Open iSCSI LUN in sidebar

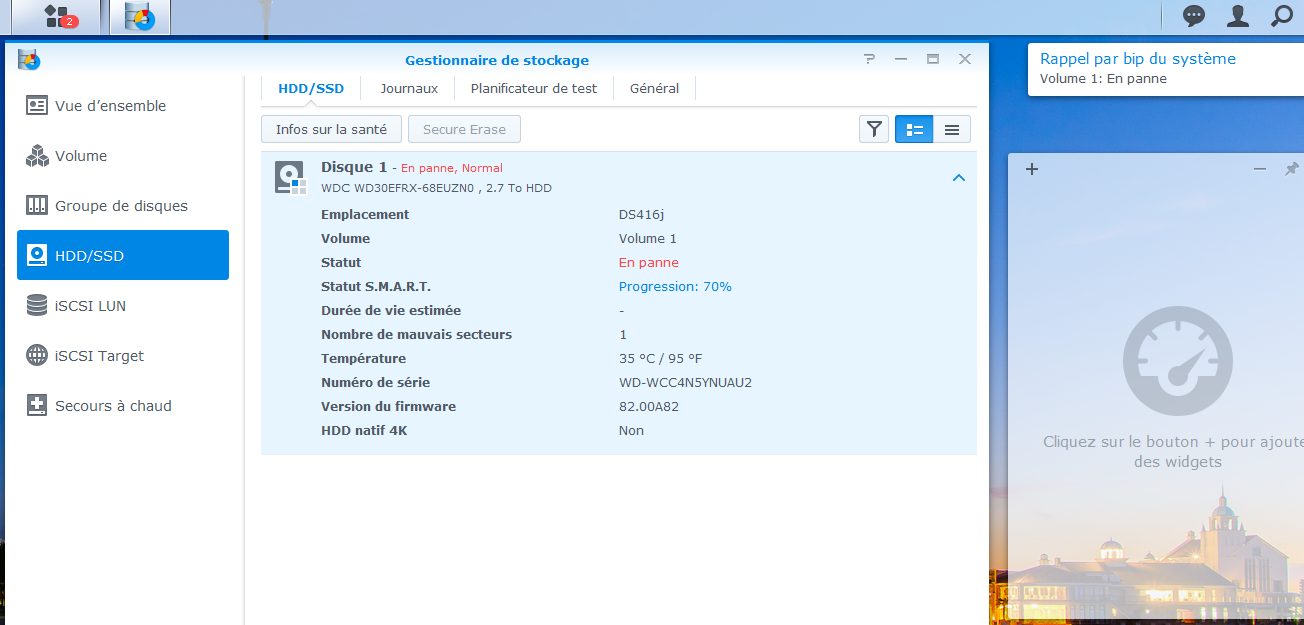tap(123, 306)
